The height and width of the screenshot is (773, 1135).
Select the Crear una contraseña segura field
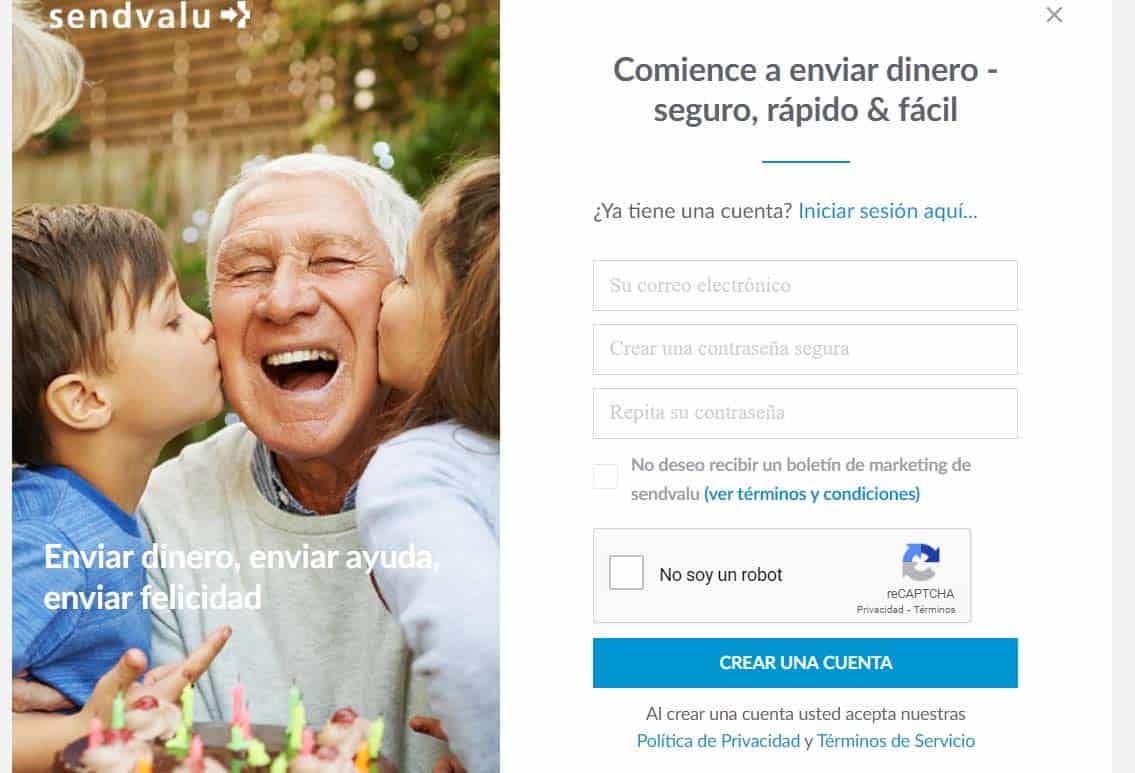pyautogui.click(x=805, y=349)
